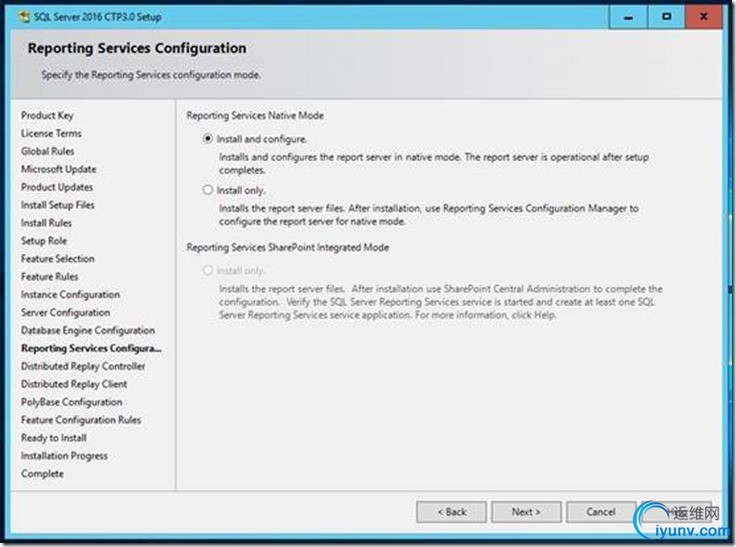The width and height of the screenshot is (736, 547).
Task: Open the Instance Configuration step
Action: [70, 295]
